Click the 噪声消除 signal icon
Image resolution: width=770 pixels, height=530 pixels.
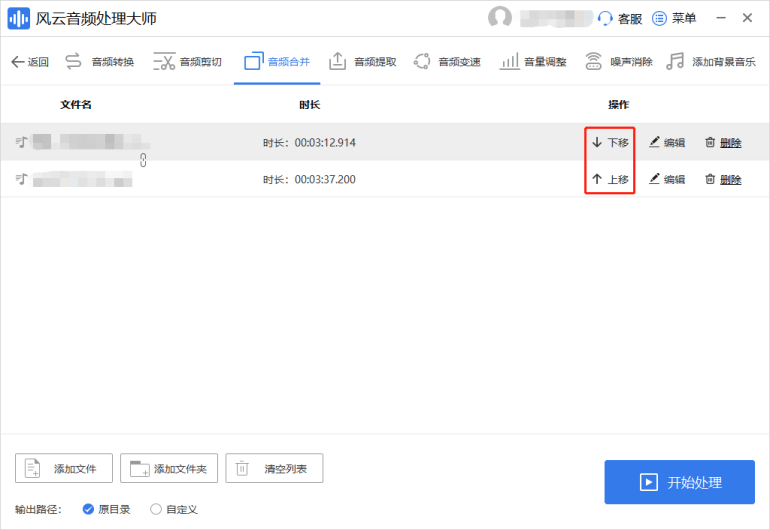point(593,61)
